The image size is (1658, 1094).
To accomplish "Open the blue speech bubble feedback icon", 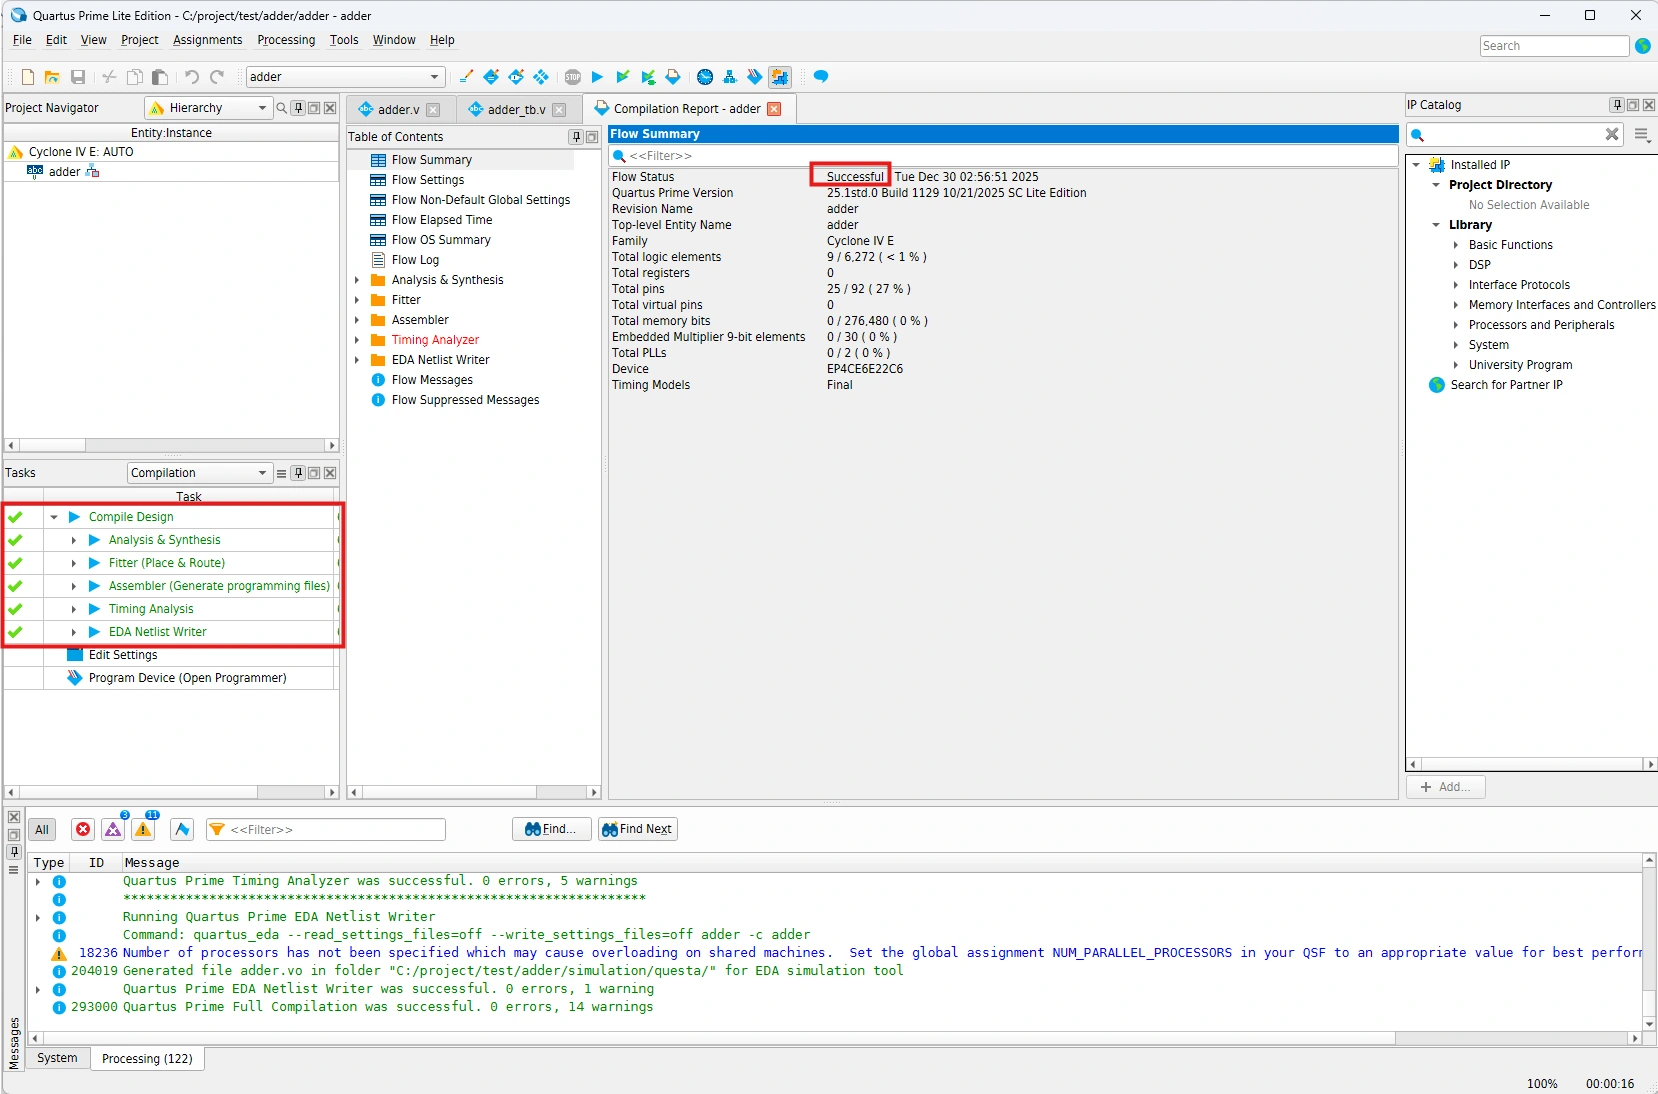I will [821, 77].
